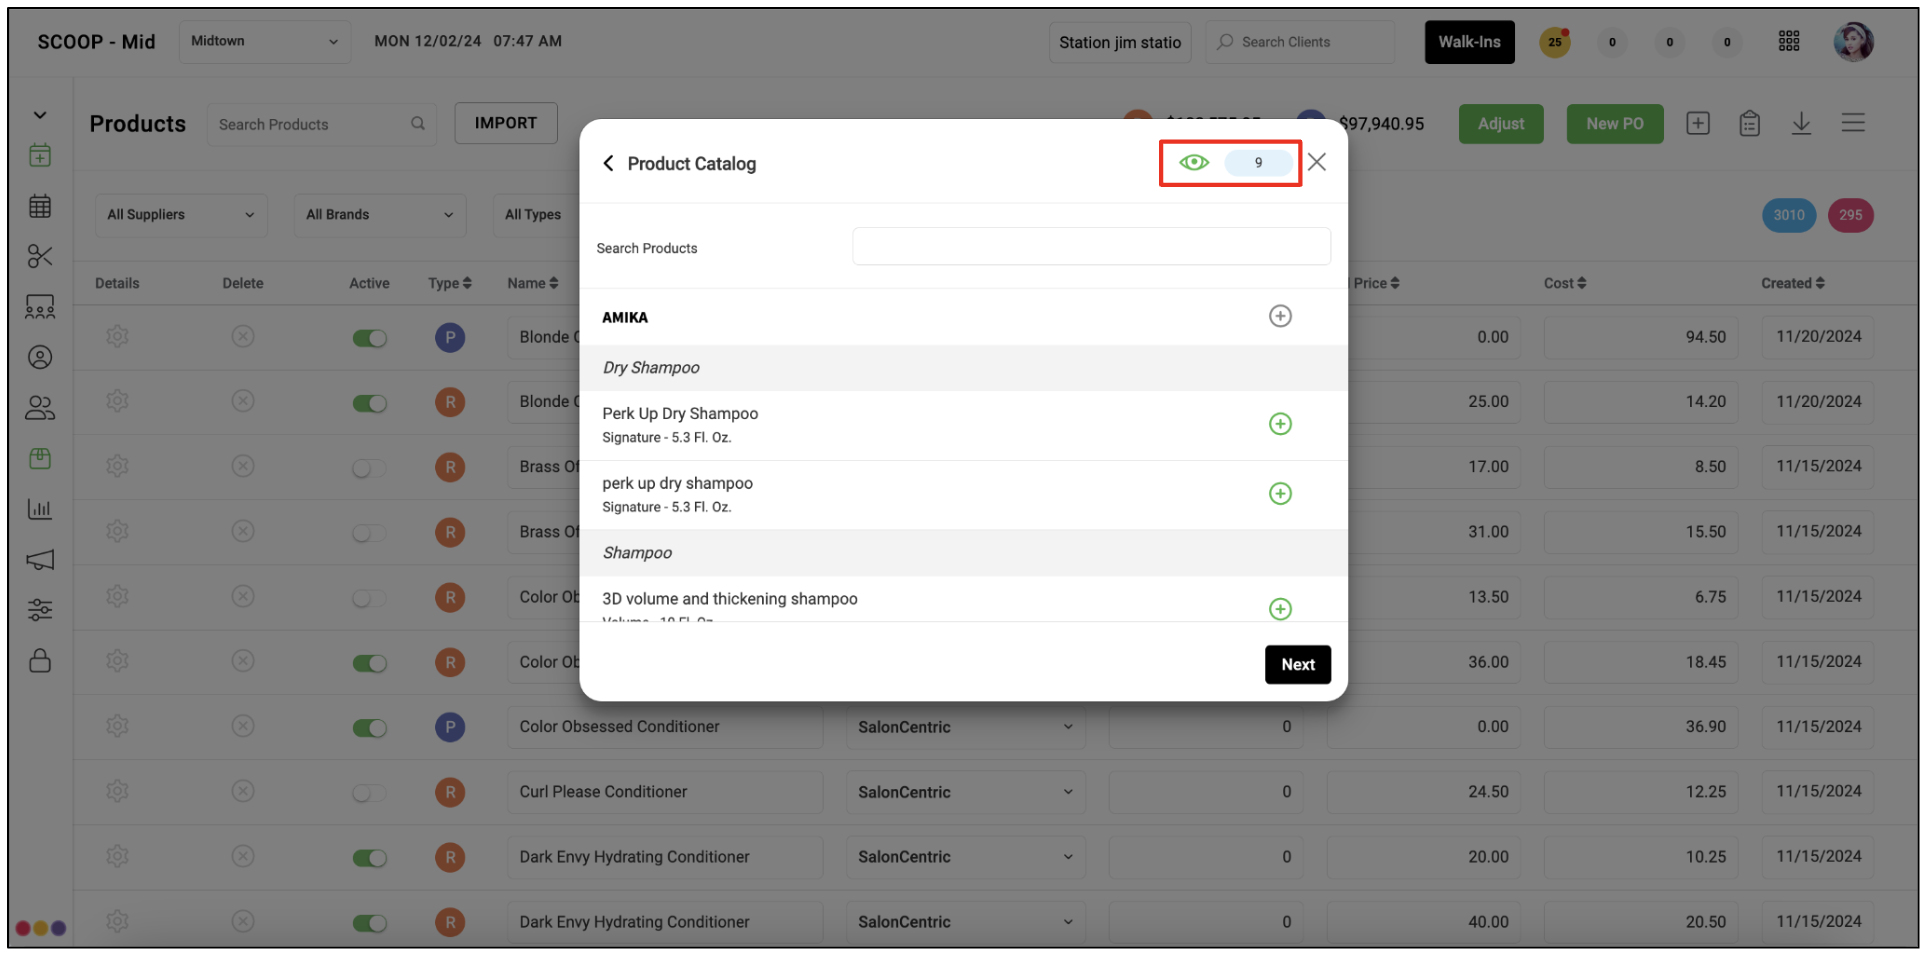The image size is (1930, 958).
Task: Expand the All Suppliers dropdown
Action: click(x=181, y=215)
